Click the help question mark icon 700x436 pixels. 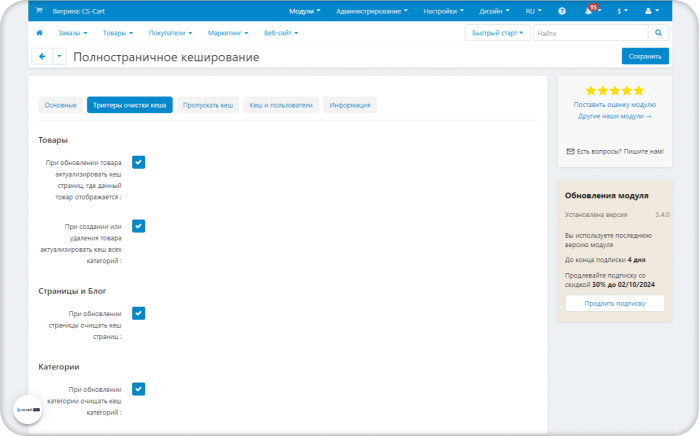(562, 11)
